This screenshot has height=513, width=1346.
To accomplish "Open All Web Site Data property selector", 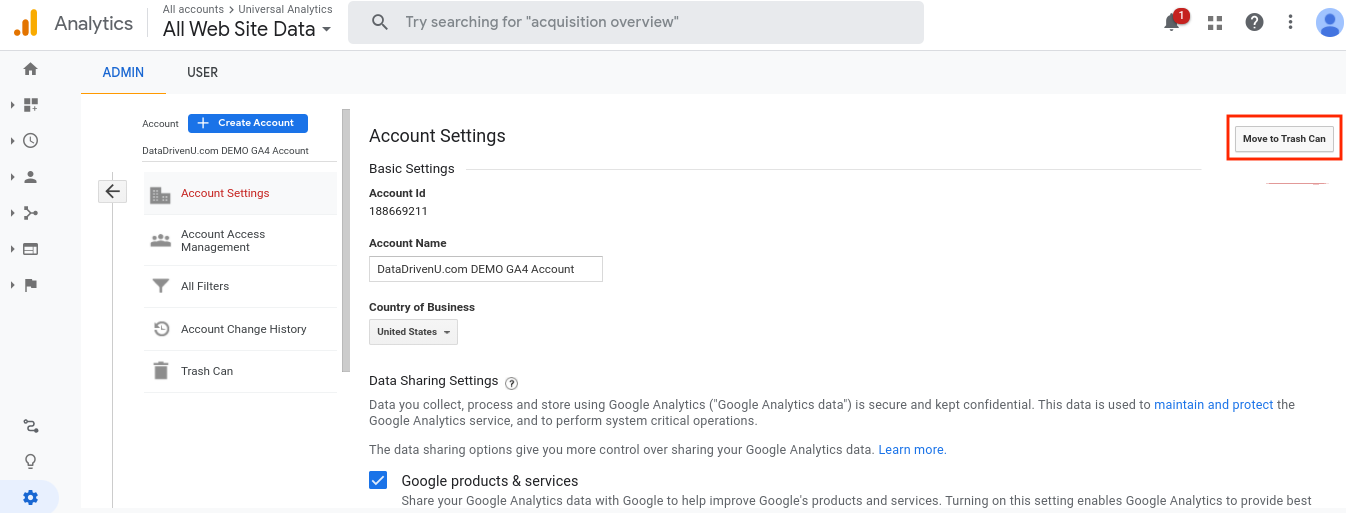I will click(x=247, y=29).
